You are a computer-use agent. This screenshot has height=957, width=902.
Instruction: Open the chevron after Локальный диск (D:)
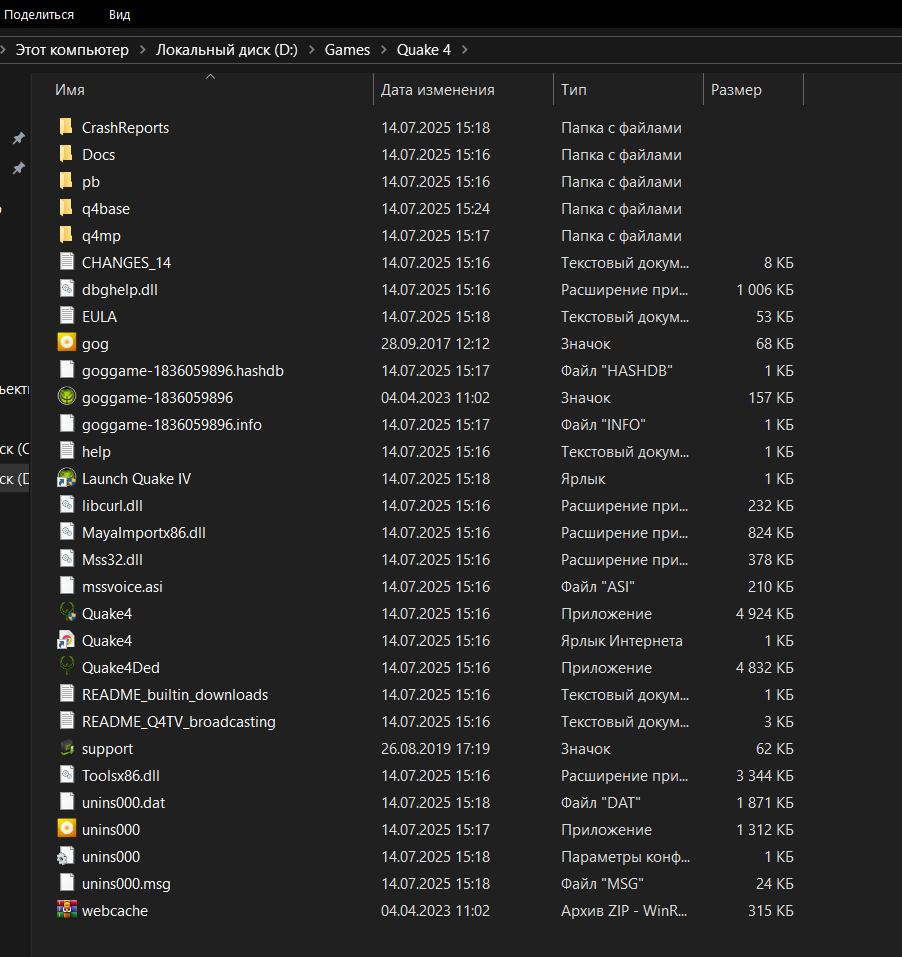[x=312, y=49]
